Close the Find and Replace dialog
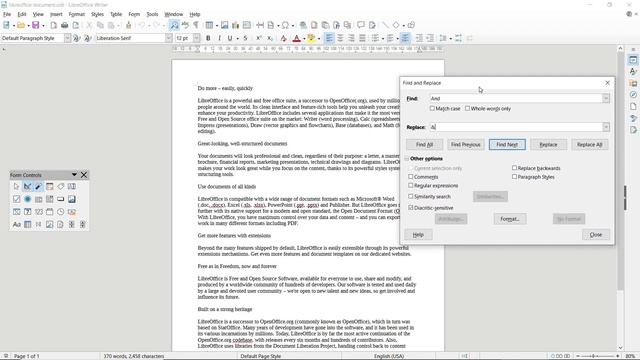640x360 pixels. [x=596, y=235]
